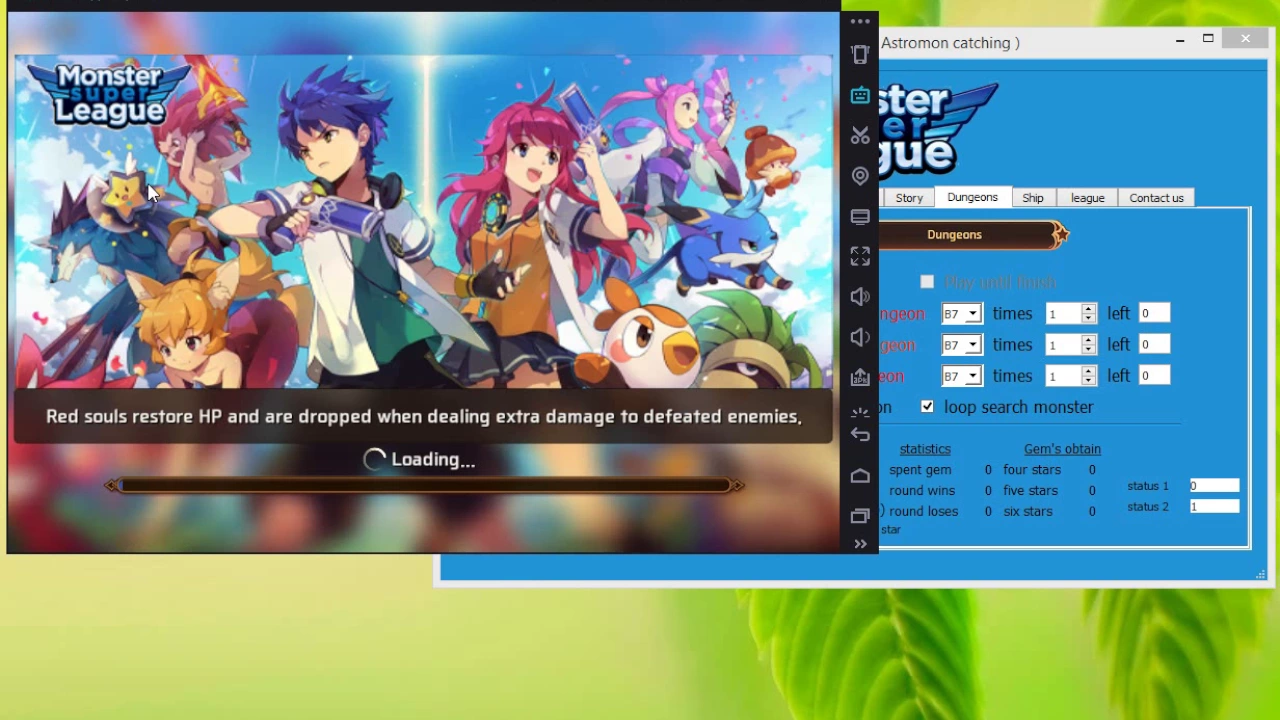Click the middle row left count field

[x=1154, y=345]
